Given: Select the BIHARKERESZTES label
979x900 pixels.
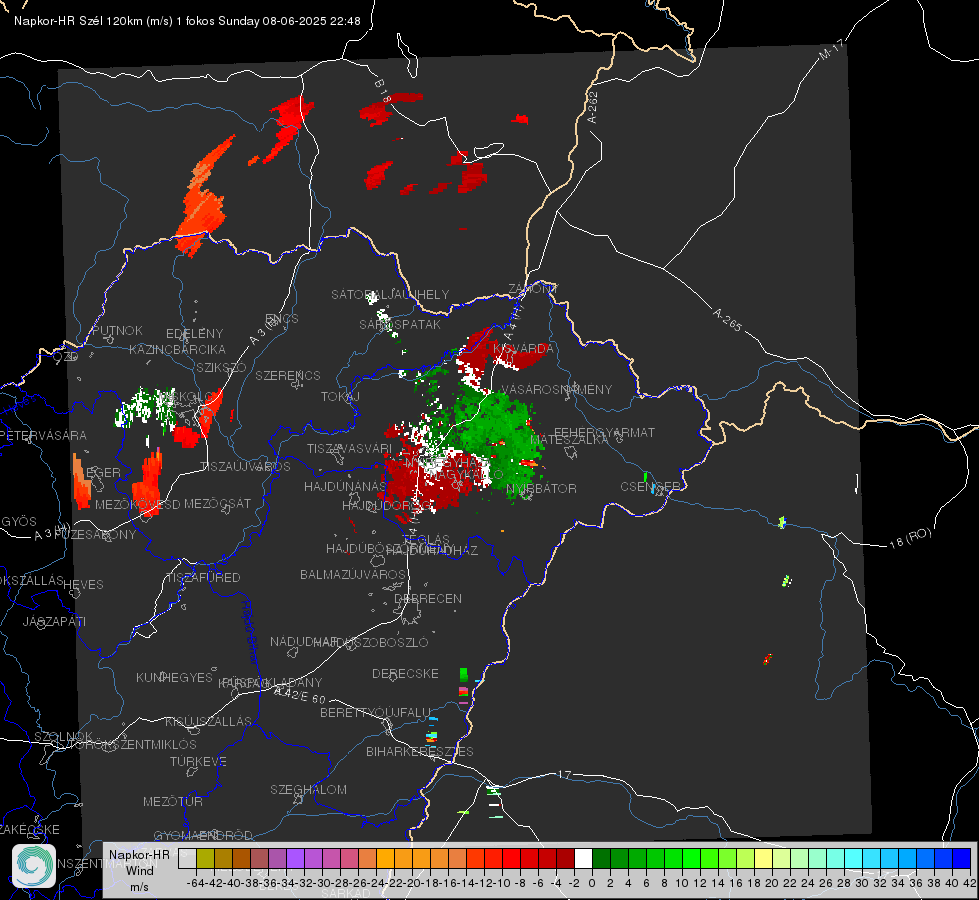Looking at the screenshot, I should pos(420,751).
